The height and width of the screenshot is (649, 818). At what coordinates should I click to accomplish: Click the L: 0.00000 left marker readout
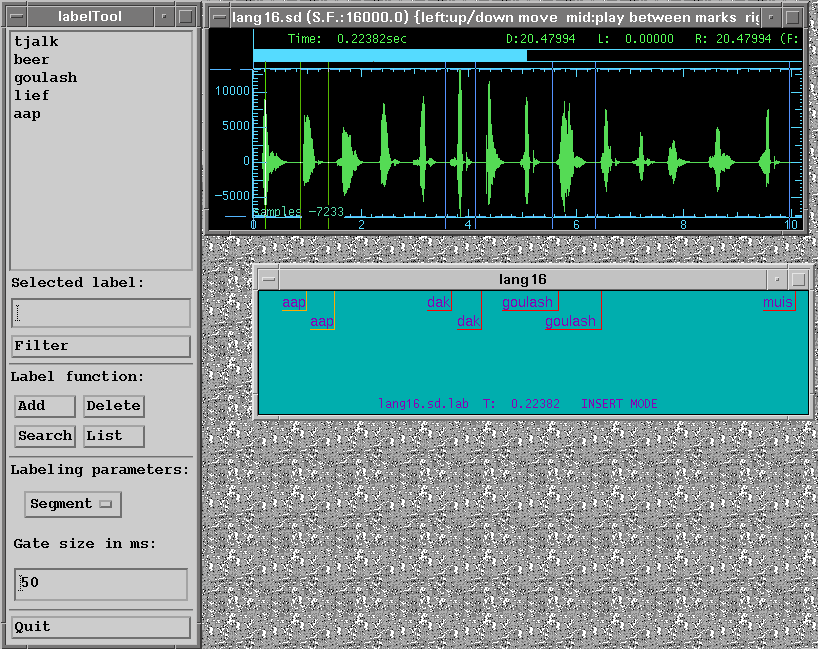click(x=635, y=39)
